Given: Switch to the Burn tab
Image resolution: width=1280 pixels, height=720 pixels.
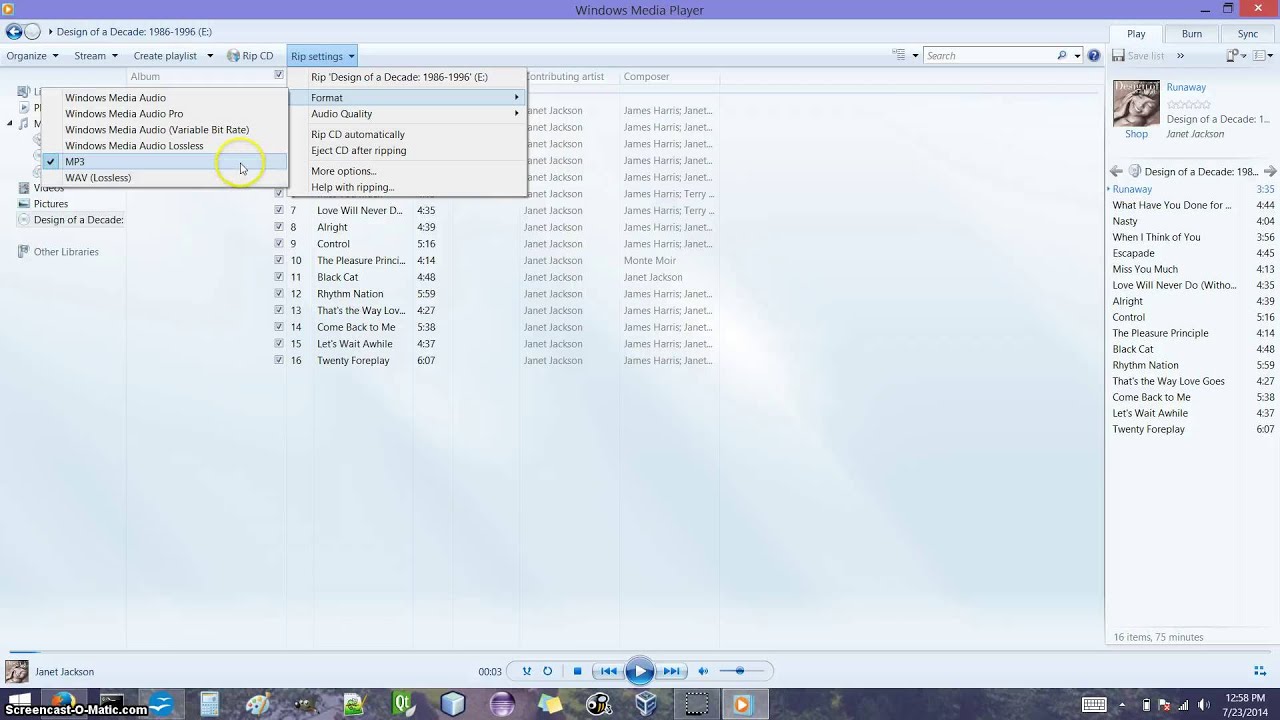Looking at the screenshot, I should [x=1192, y=34].
